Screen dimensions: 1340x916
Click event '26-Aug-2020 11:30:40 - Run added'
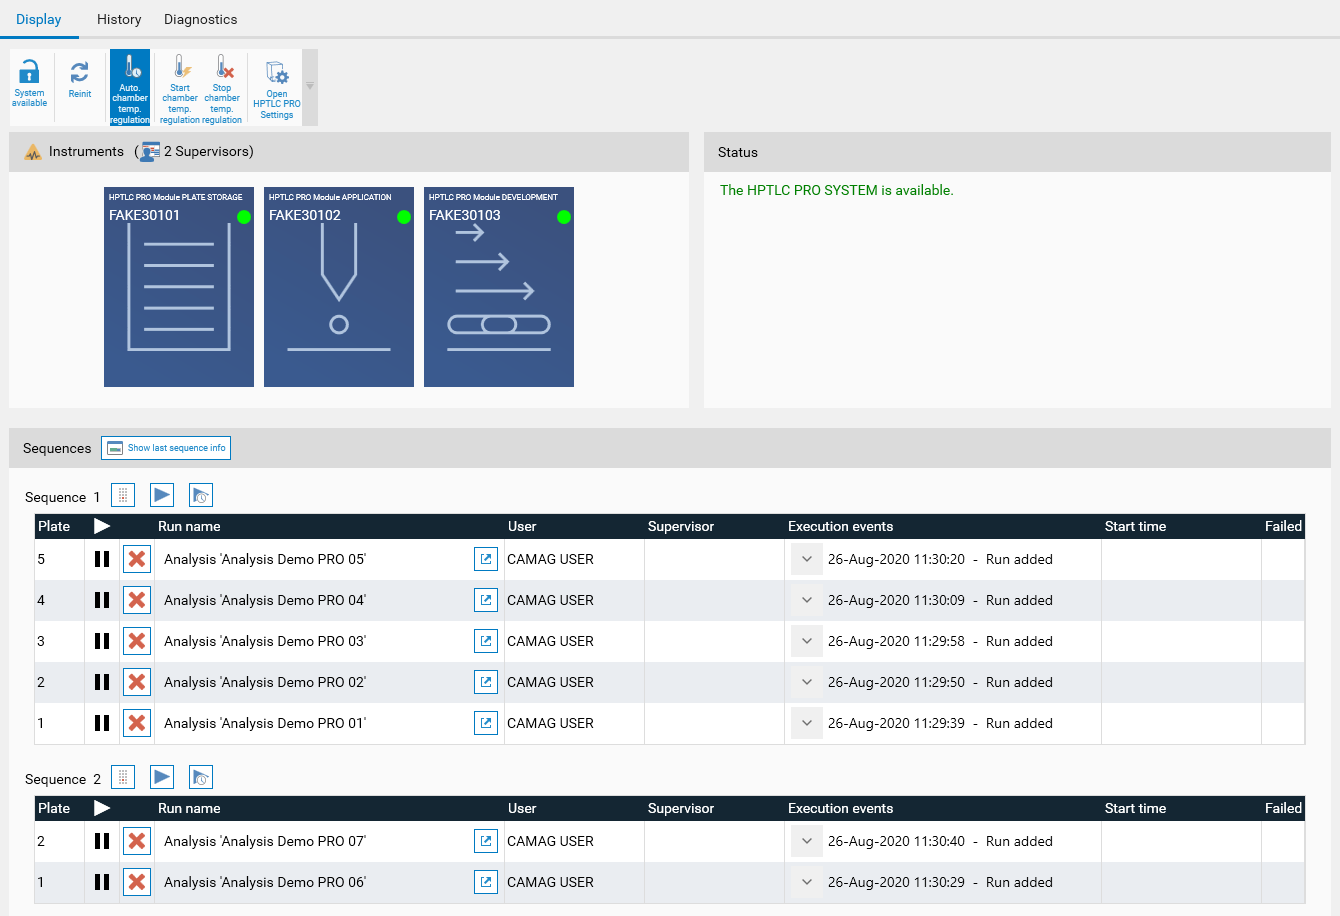[x=940, y=841]
